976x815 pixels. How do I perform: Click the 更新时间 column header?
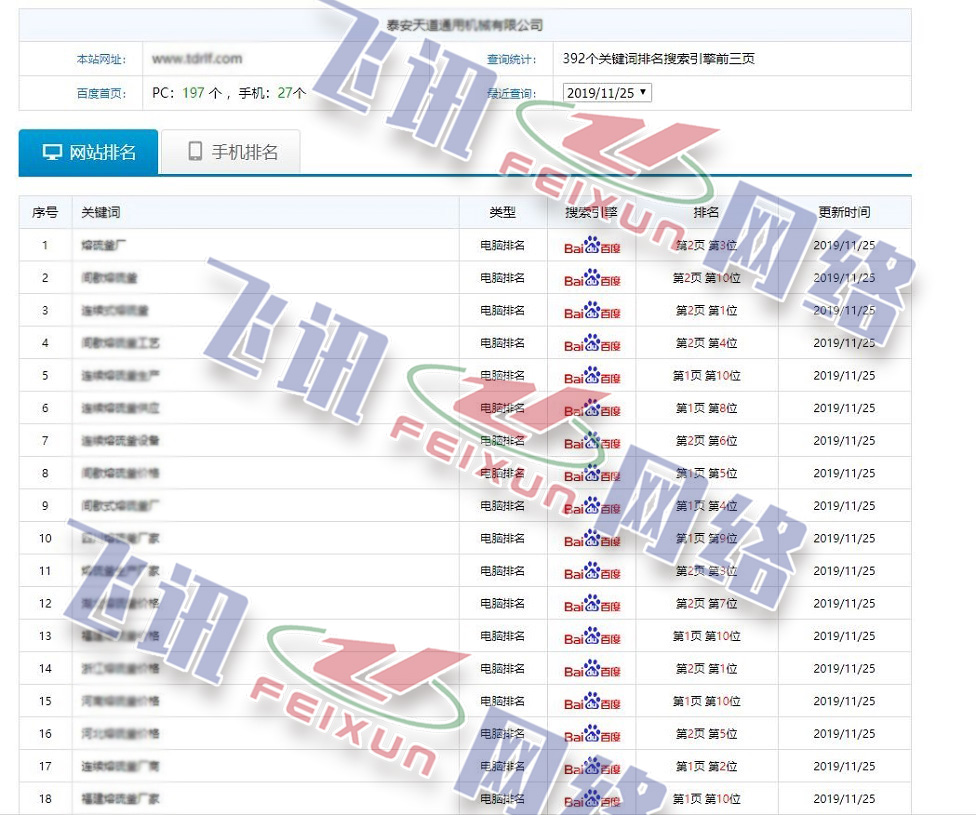pos(844,212)
